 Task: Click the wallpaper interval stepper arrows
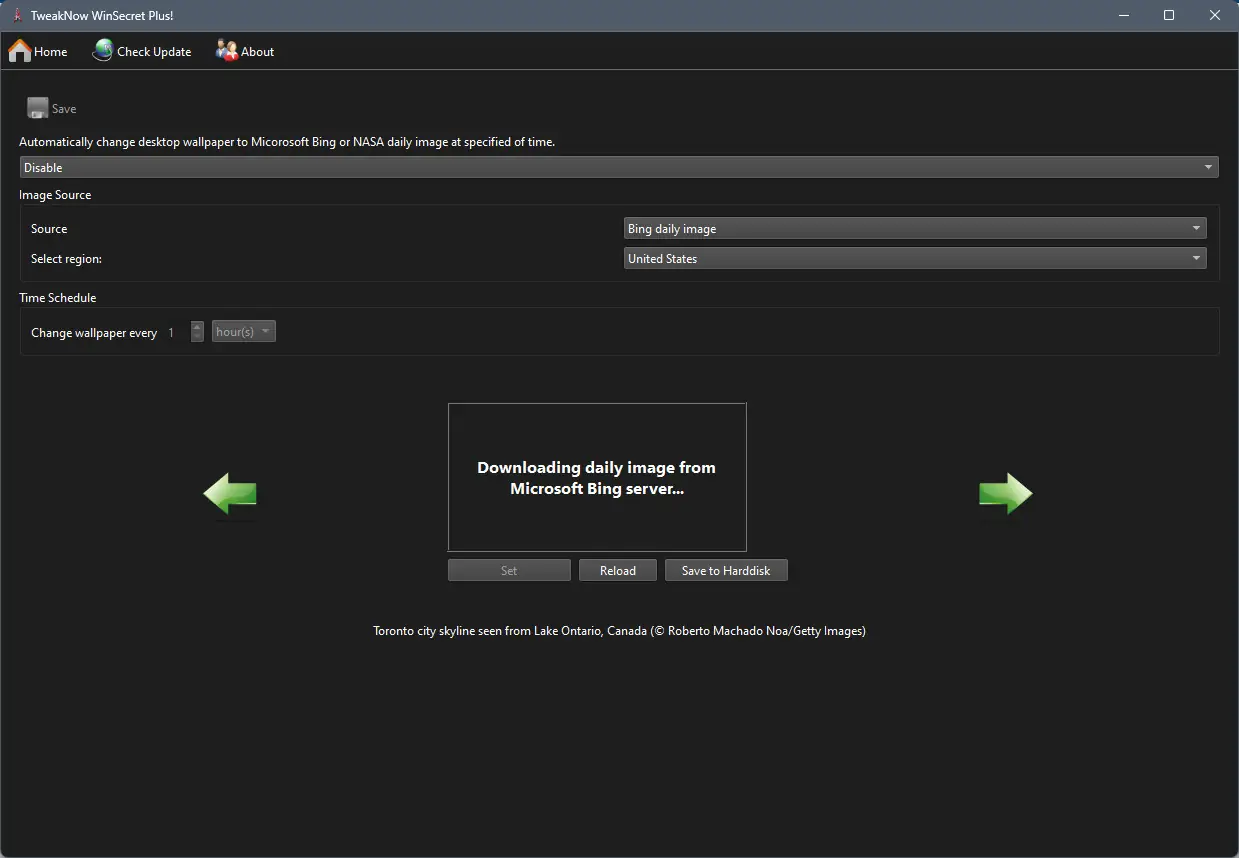[x=197, y=332]
